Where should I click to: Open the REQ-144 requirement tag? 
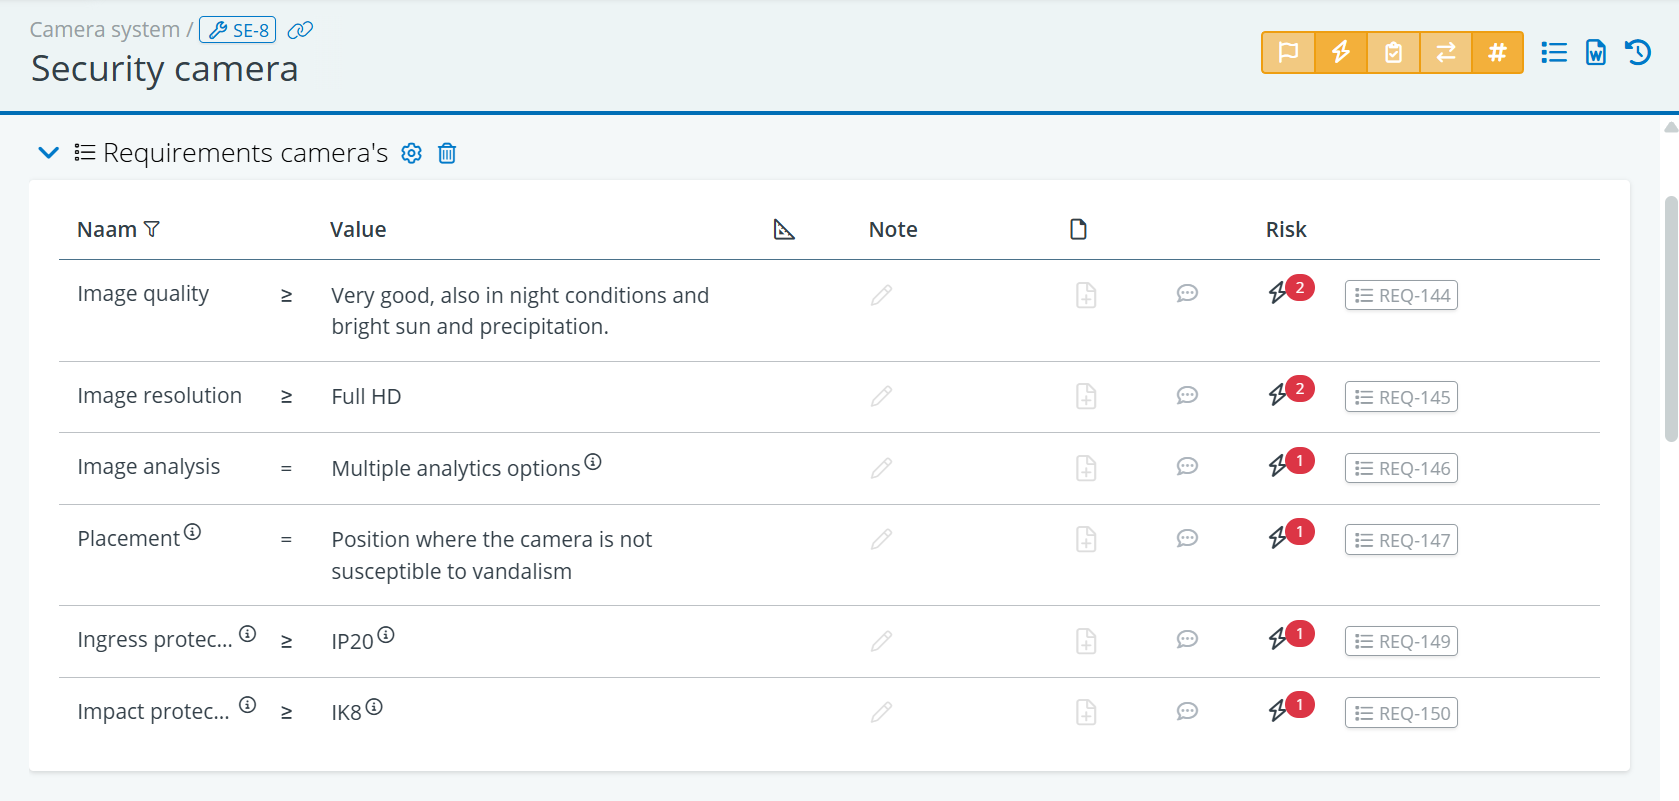1401,296
